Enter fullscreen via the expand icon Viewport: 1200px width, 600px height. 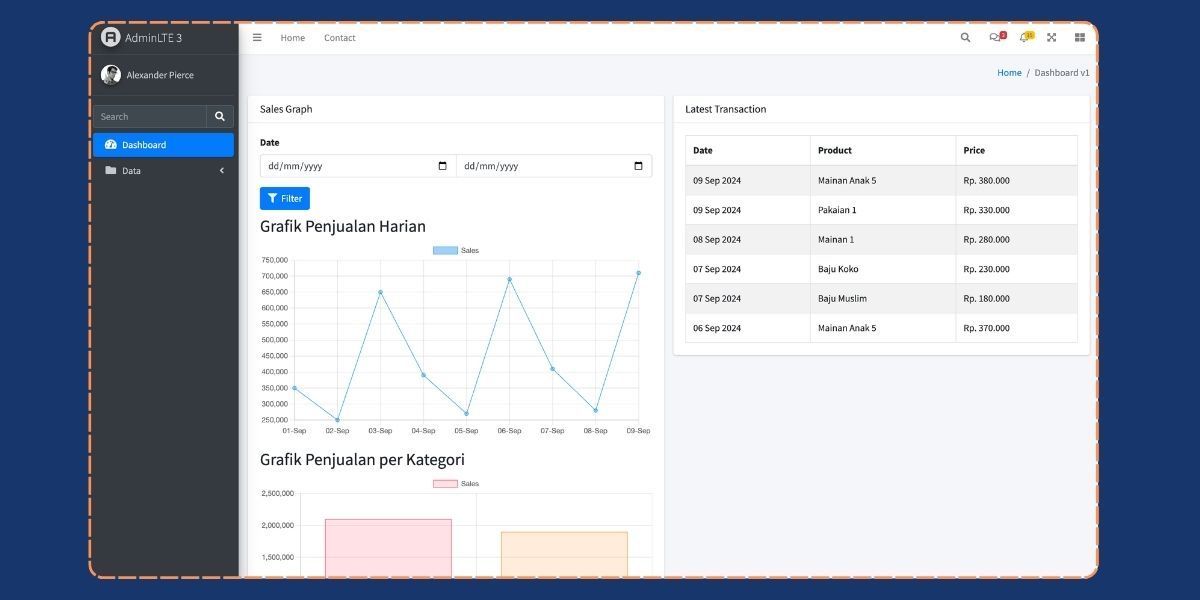tap(1051, 37)
